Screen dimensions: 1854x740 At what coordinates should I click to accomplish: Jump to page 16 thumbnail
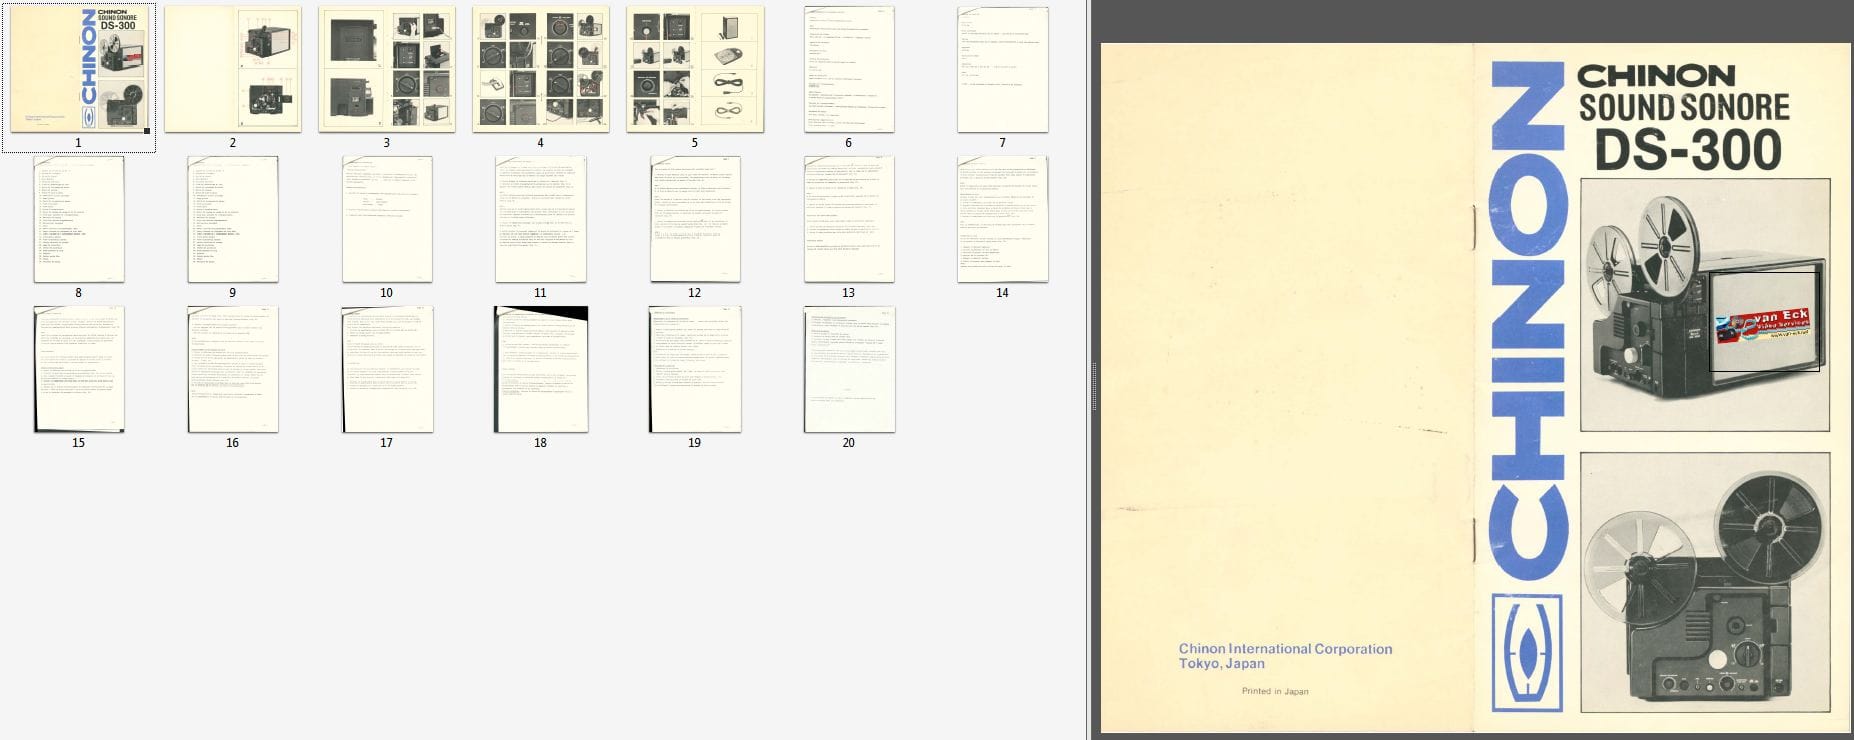[232, 369]
